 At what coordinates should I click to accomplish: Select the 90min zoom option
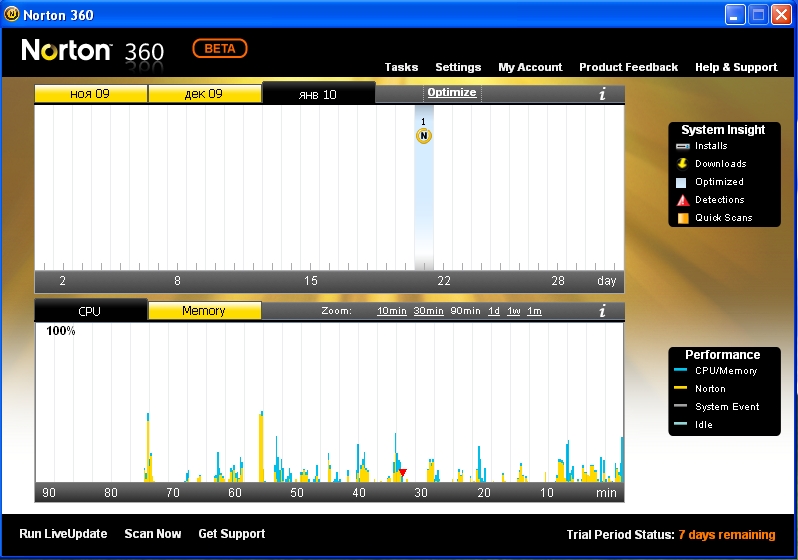(465, 311)
